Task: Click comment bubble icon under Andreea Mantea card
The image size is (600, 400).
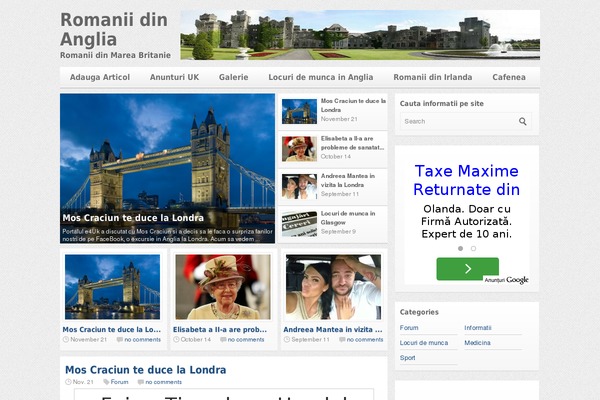Action: tap(342, 340)
